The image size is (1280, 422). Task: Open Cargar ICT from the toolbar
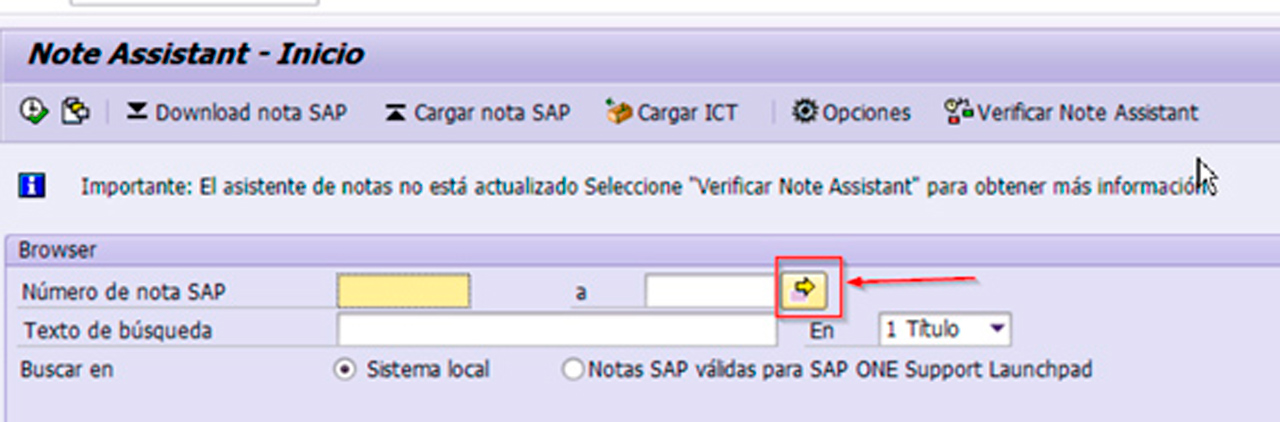672,113
